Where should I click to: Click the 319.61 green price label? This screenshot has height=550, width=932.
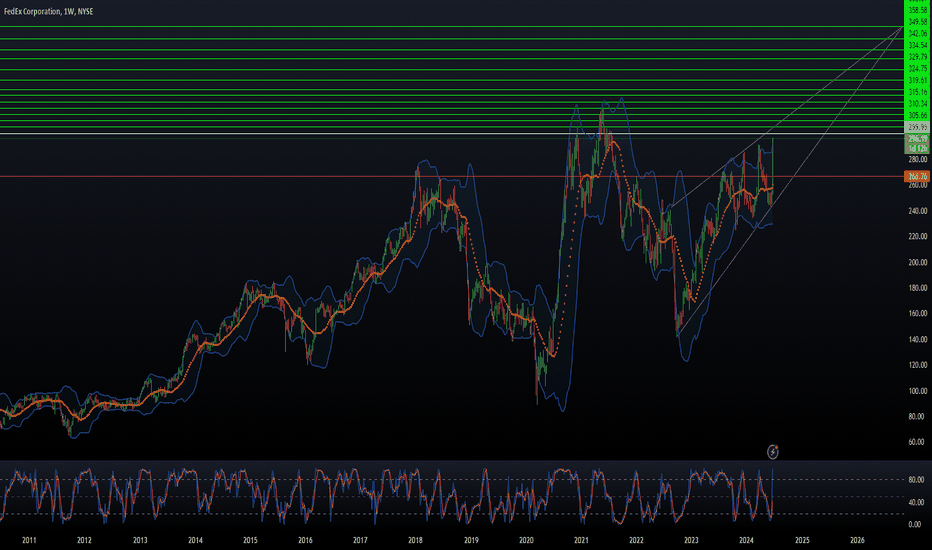pyautogui.click(x=918, y=80)
